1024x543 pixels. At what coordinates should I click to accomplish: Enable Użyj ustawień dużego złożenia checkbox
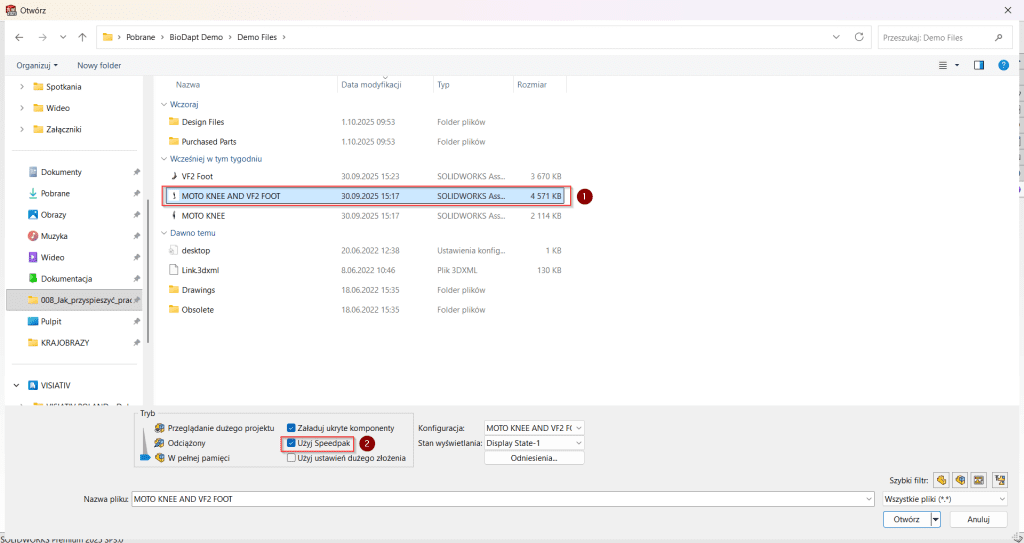pos(292,458)
